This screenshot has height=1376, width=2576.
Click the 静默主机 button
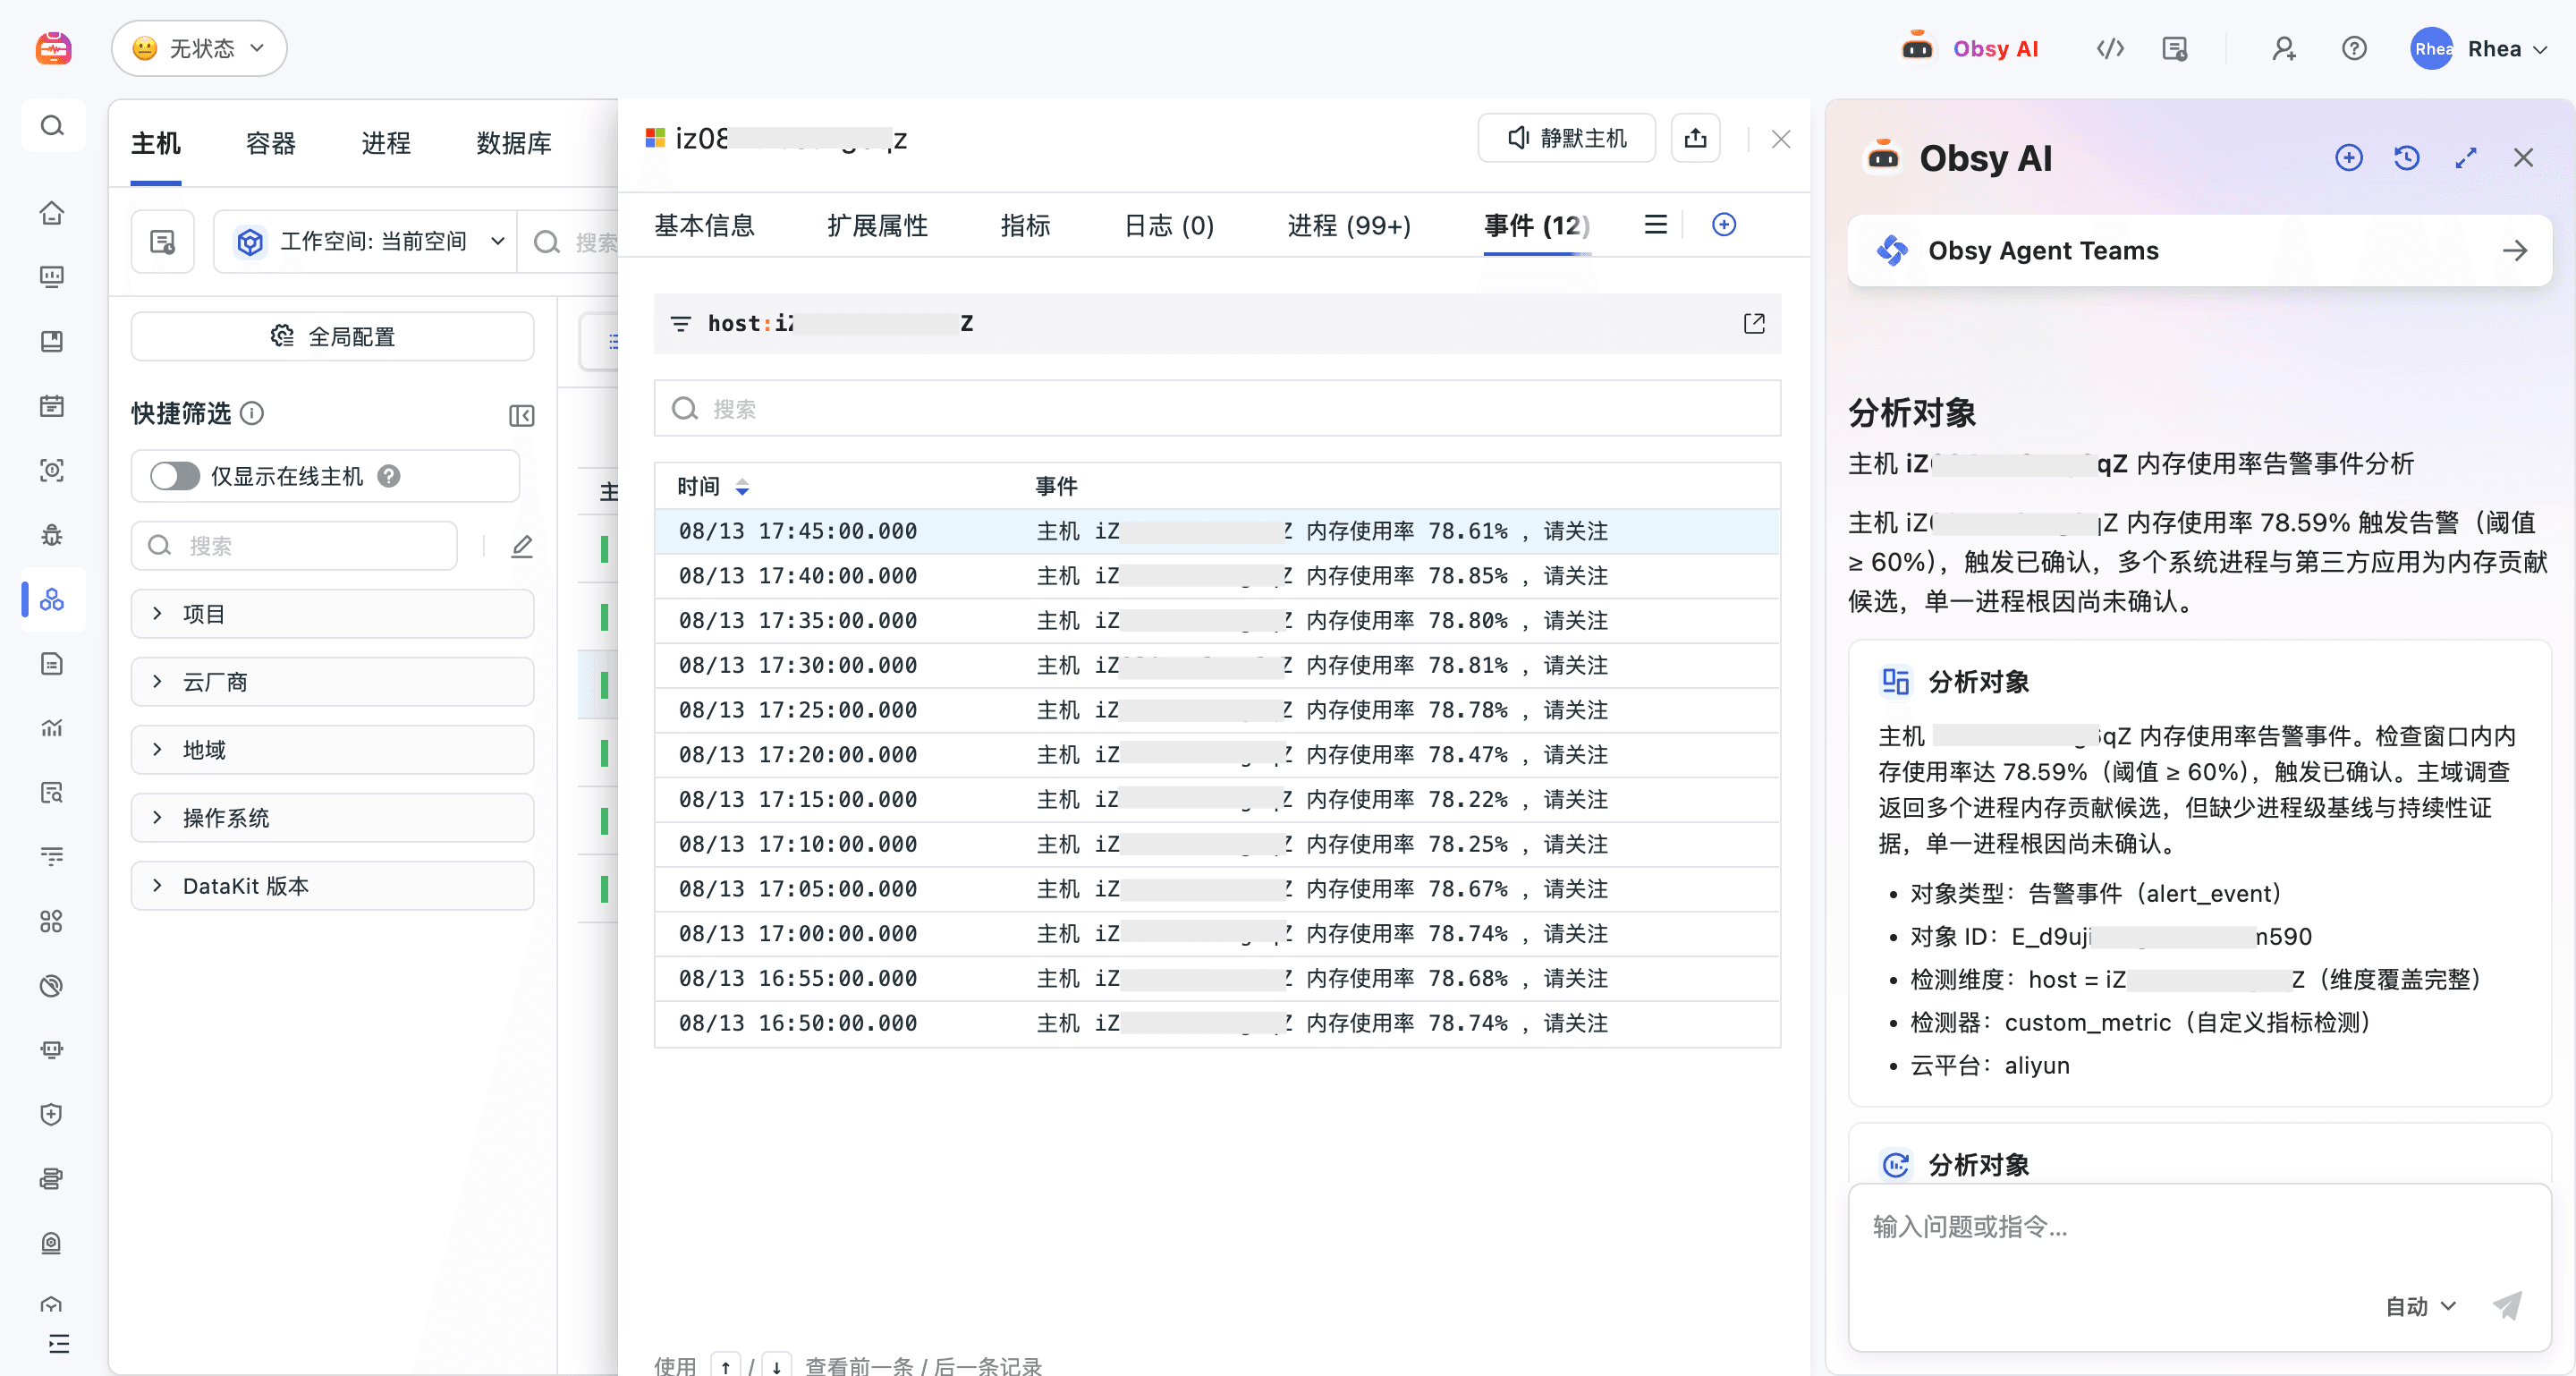click(x=1567, y=138)
